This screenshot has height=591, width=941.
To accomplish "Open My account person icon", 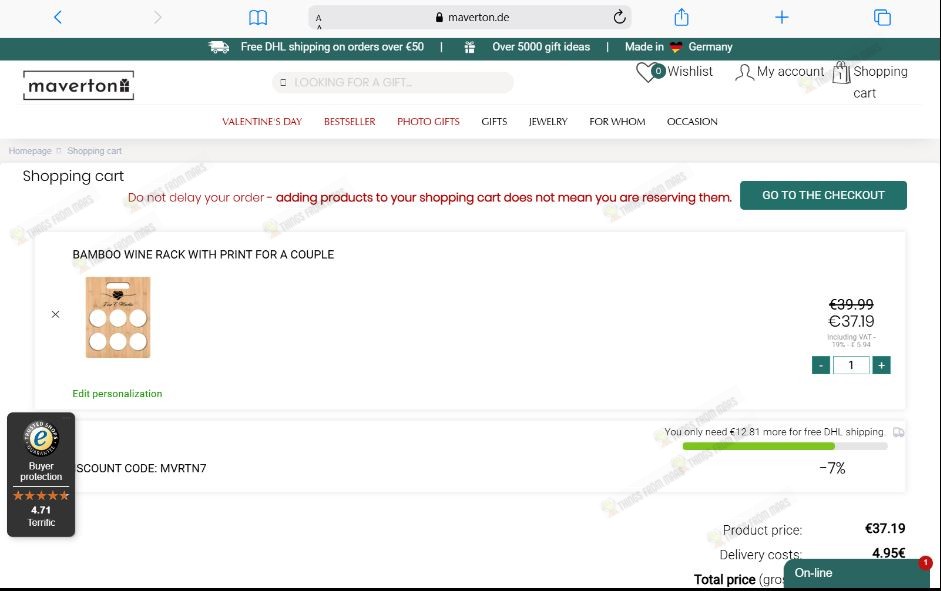I will coord(744,72).
